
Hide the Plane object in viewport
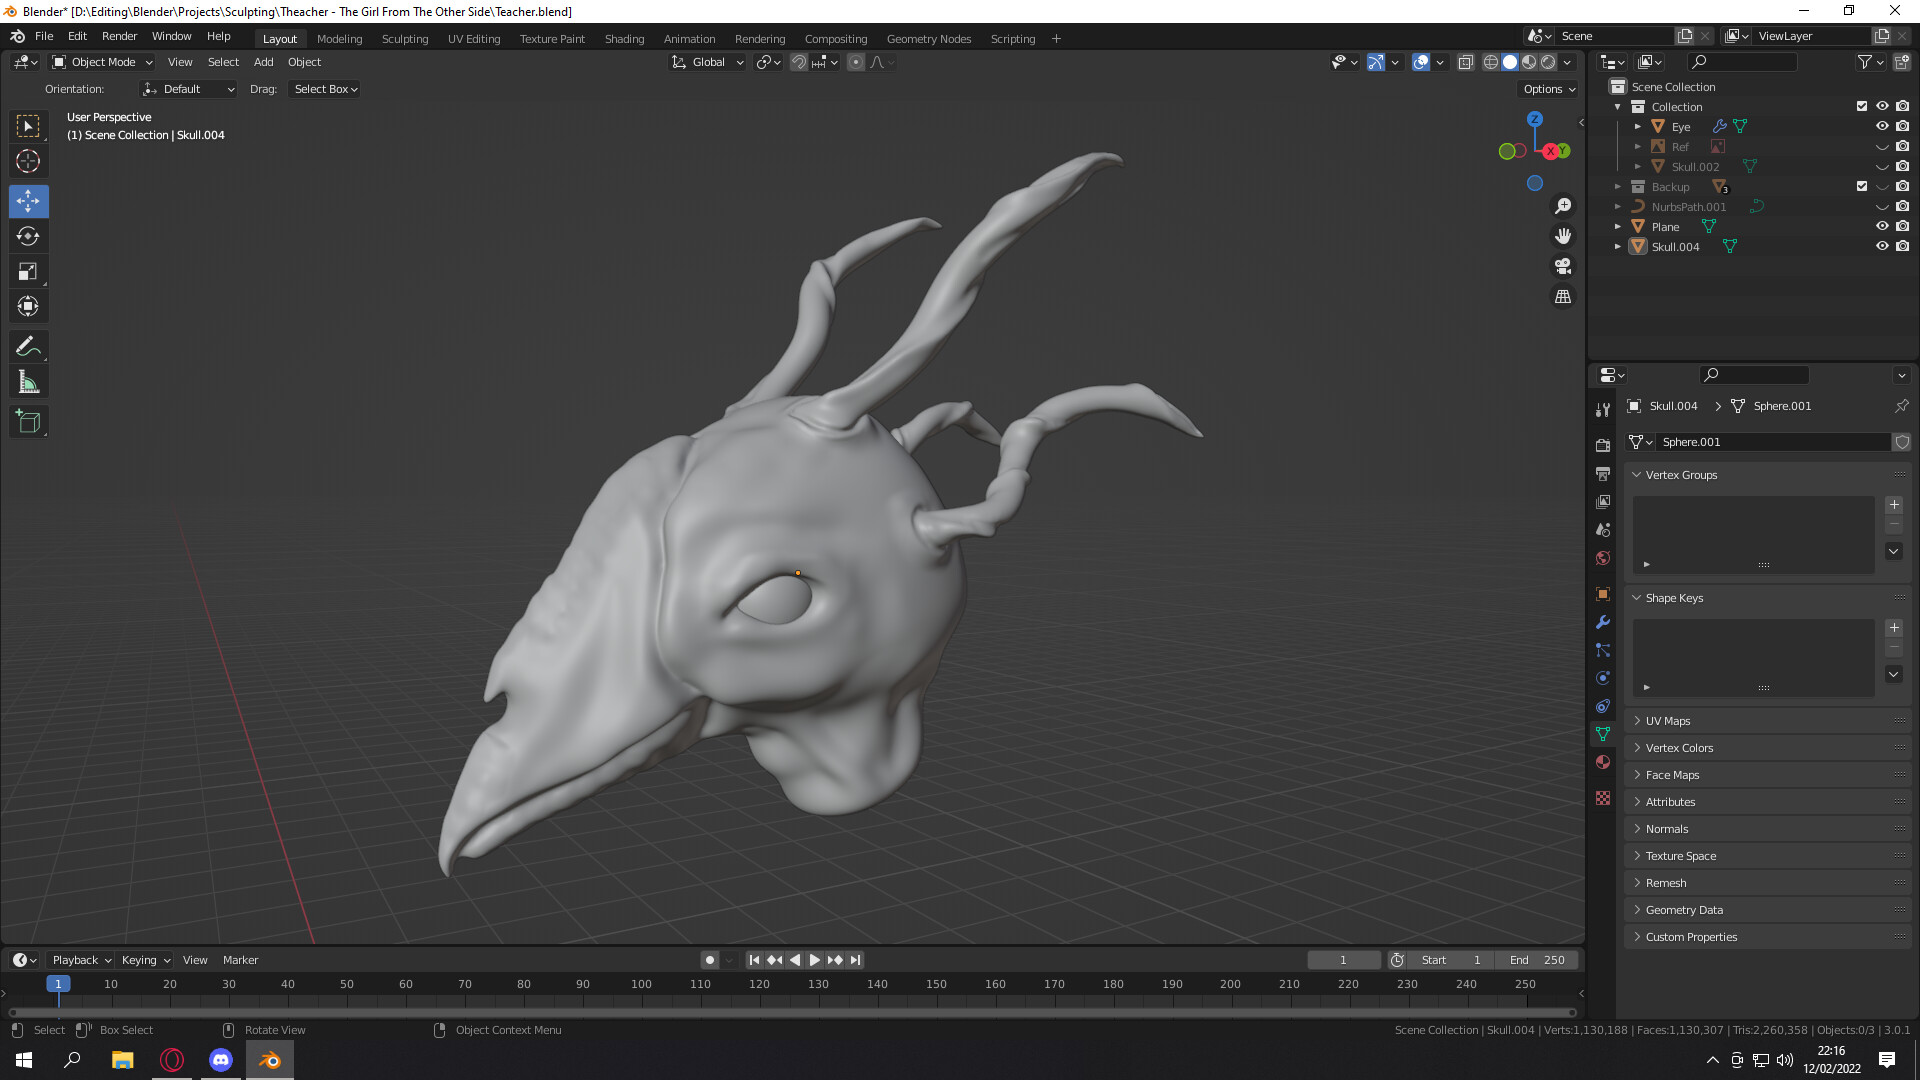coord(1884,226)
